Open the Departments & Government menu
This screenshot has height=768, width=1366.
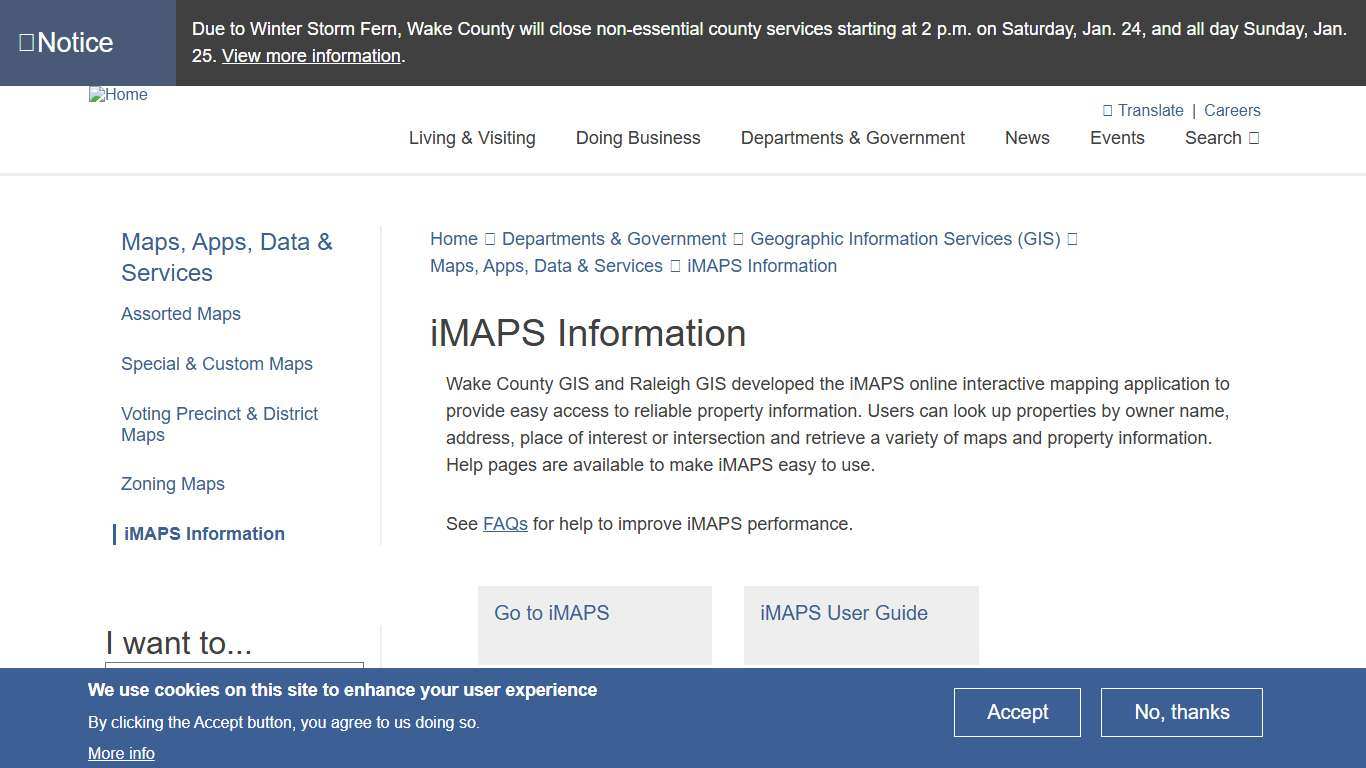852,138
